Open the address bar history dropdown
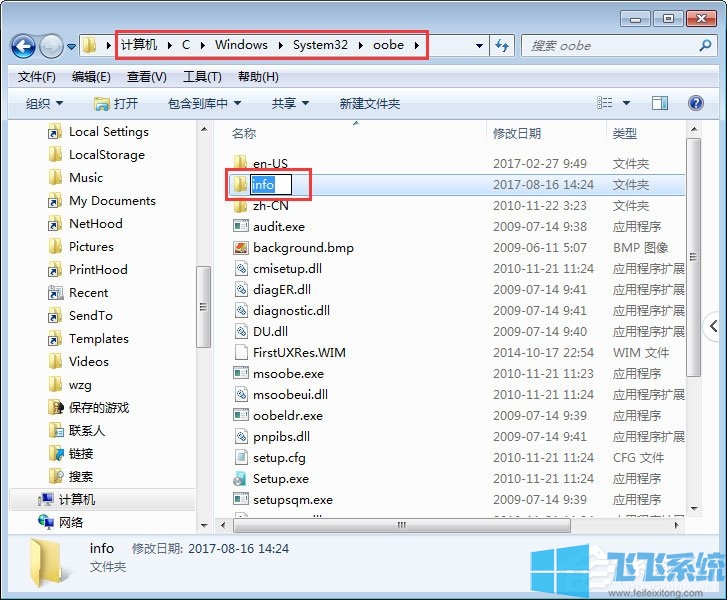This screenshot has width=727, height=600. [x=479, y=45]
